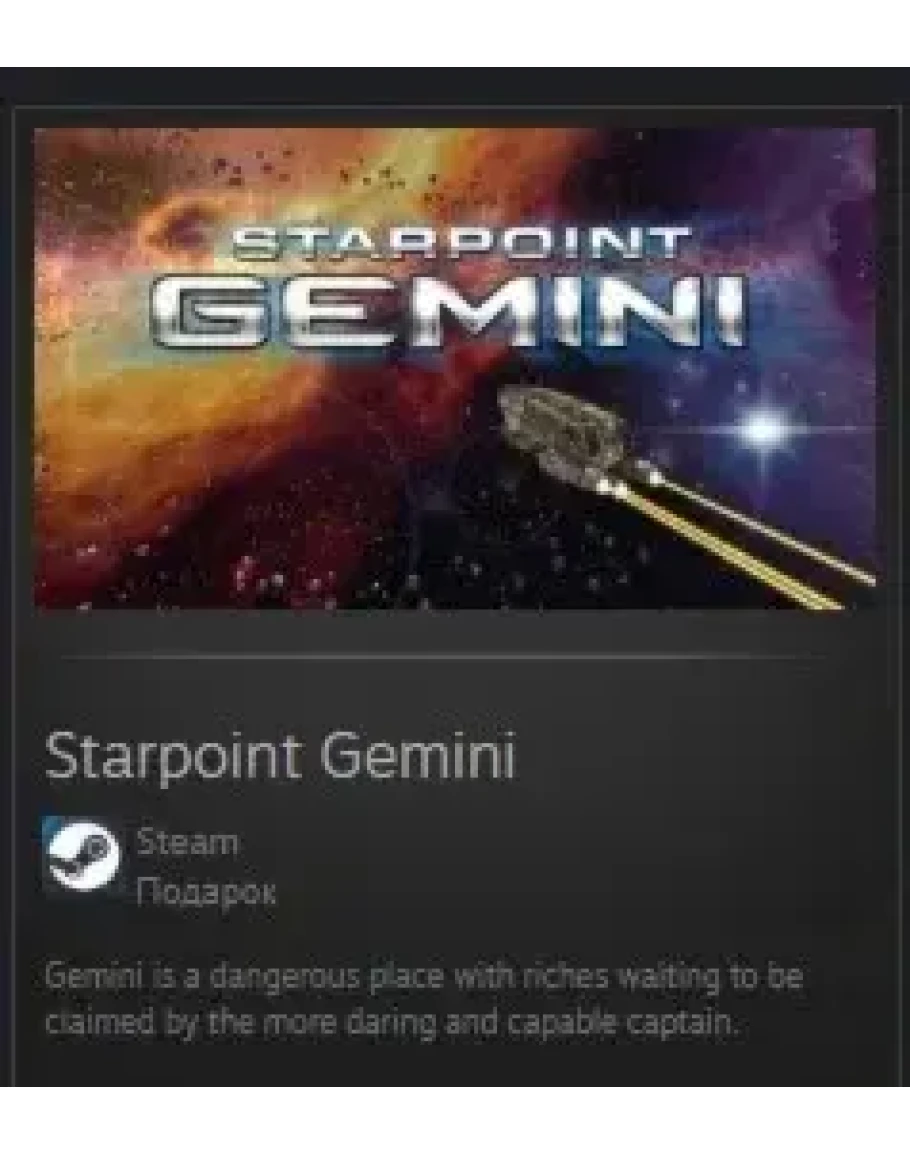Click the STARPOINT logo word in the banner
Image resolution: width=910 pixels, height=1155 pixels.
(462, 242)
